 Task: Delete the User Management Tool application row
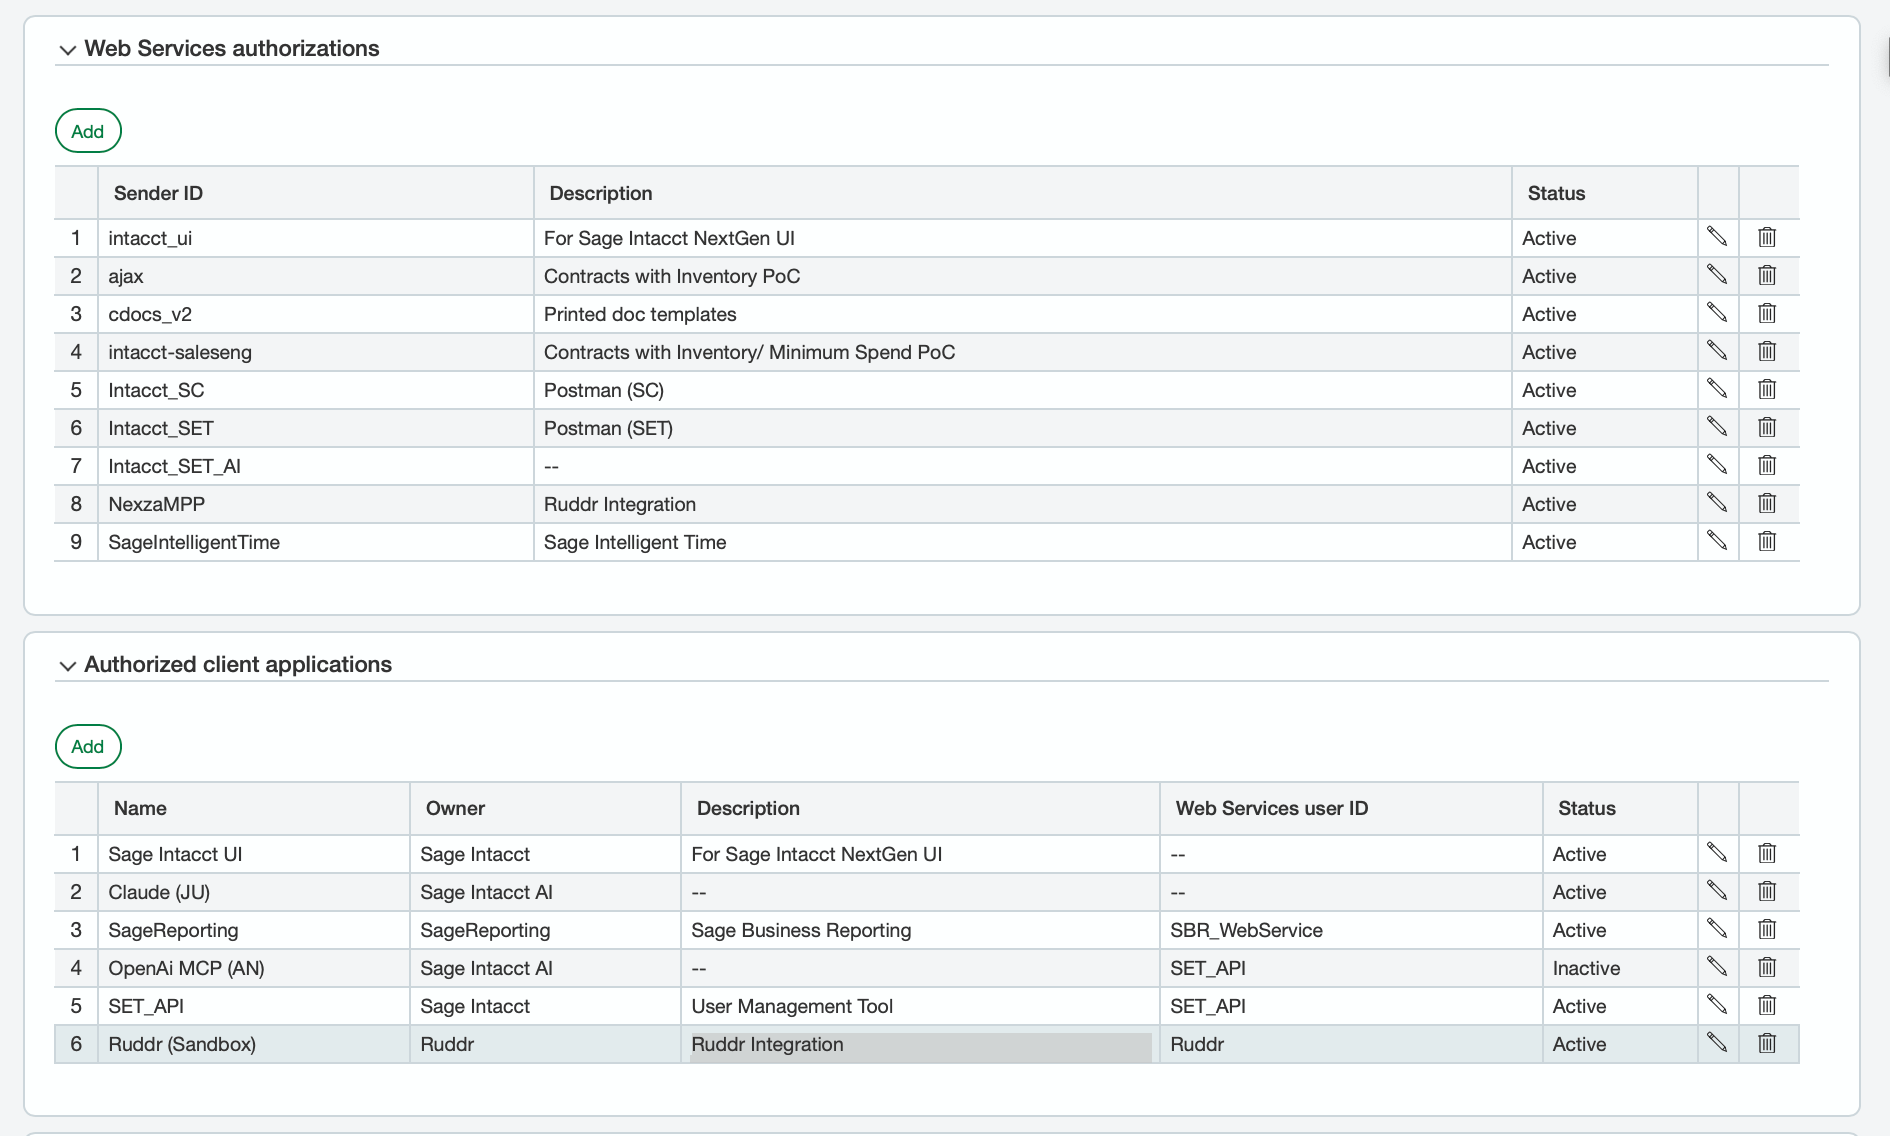click(1767, 1005)
